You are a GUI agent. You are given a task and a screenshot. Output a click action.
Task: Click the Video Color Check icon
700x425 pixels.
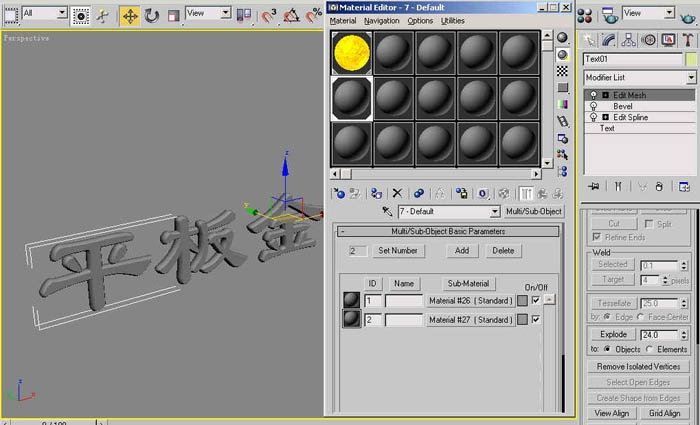tap(562, 104)
